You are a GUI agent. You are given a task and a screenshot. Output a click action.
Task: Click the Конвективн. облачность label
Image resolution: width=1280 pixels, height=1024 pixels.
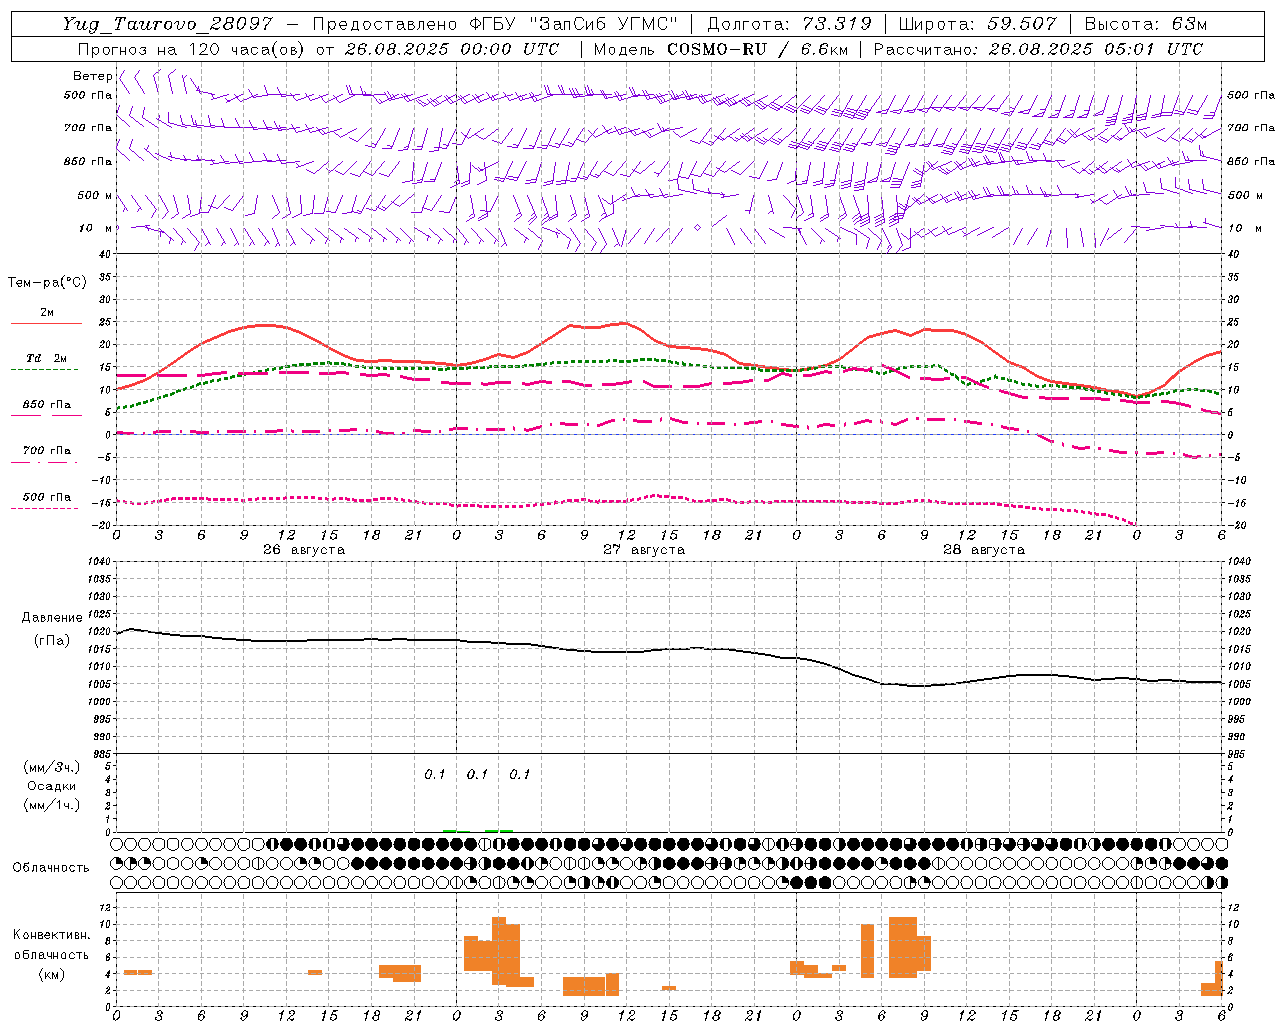pyautogui.click(x=52, y=945)
